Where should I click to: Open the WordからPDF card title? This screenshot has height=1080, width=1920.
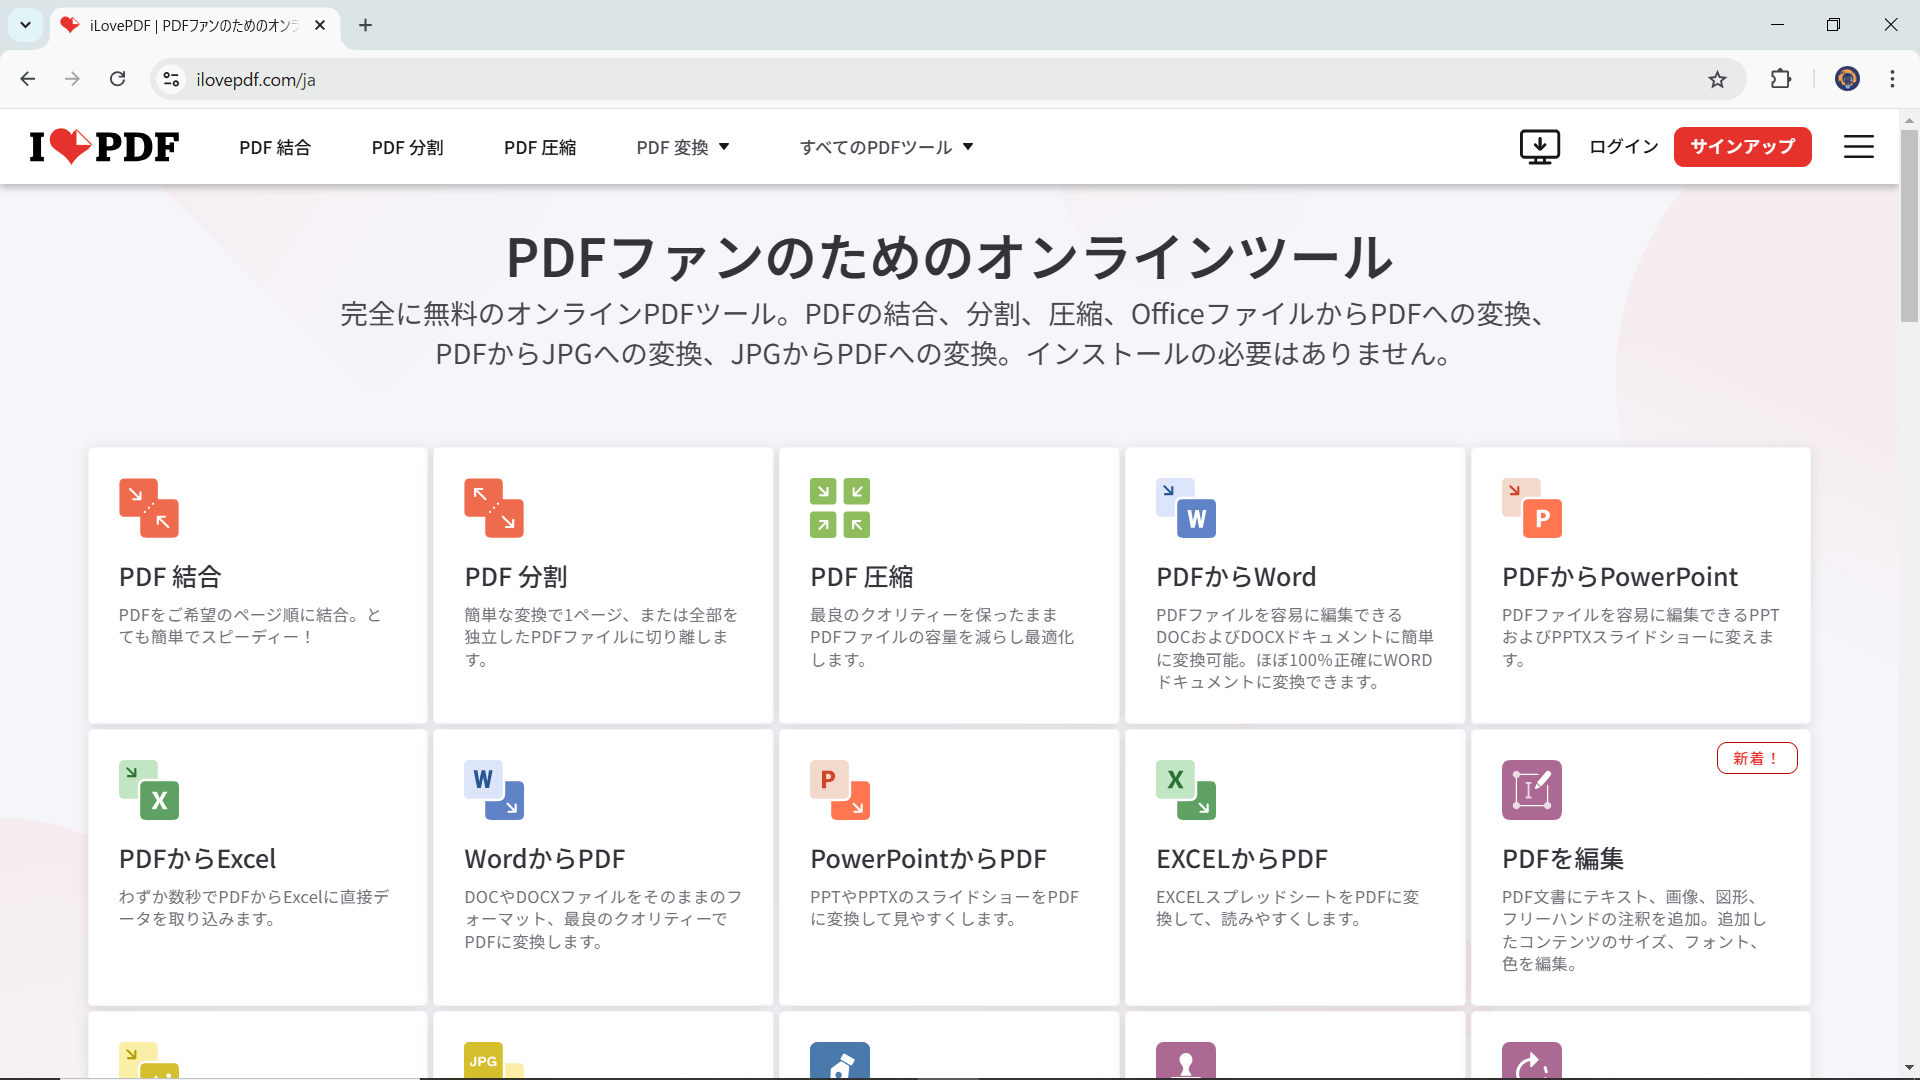[545, 859]
